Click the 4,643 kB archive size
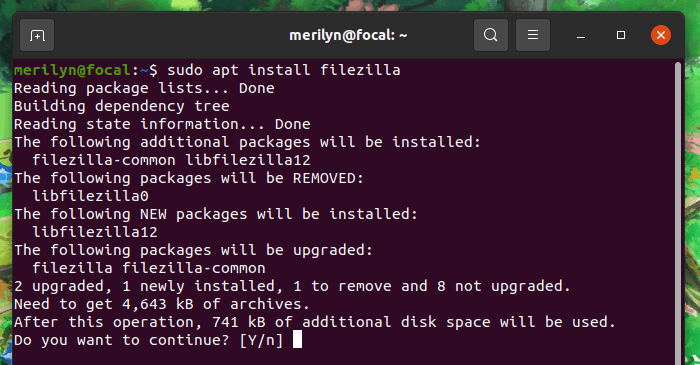 pos(158,304)
